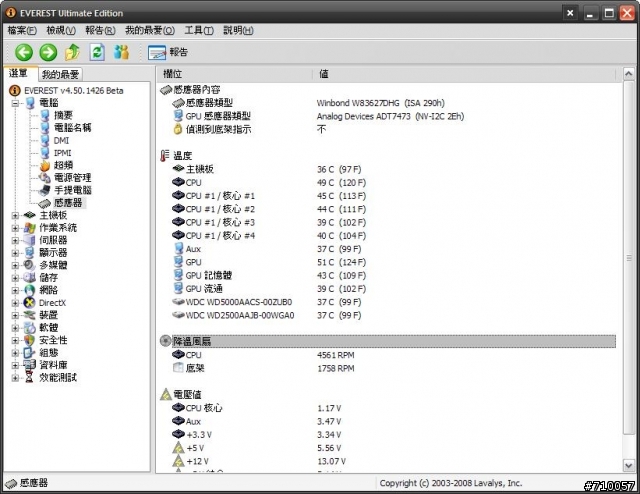Screen dimensions: 640x494
Task: Open the 報告(R) menu
Action: (x=100, y=30)
